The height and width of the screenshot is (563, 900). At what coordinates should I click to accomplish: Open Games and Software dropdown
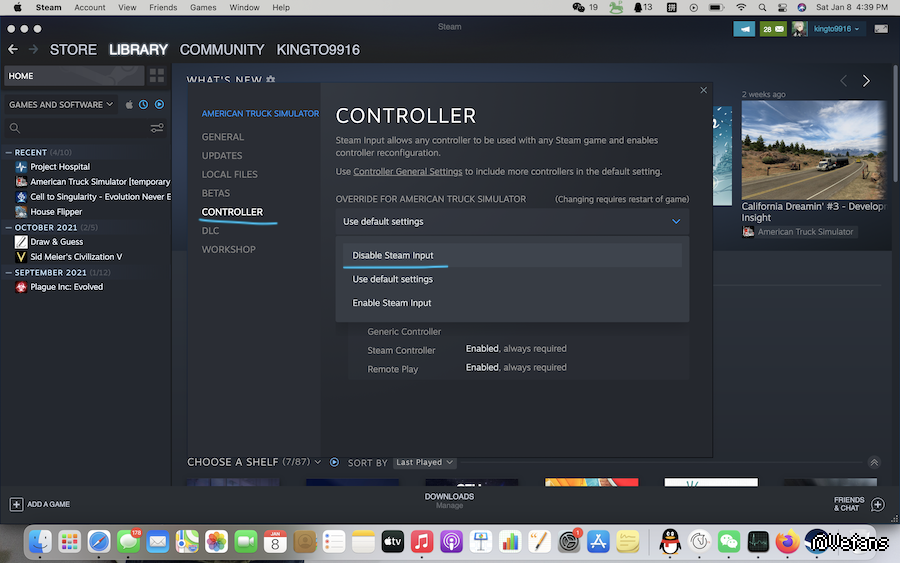(61, 104)
